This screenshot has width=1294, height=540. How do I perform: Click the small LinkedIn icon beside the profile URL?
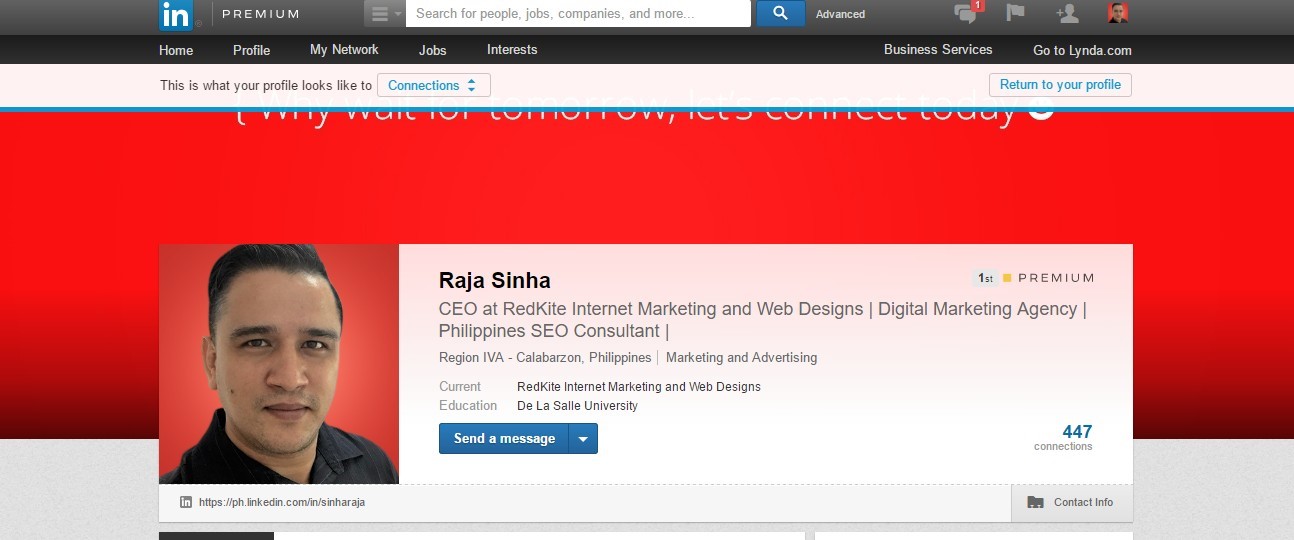(186, 502)
